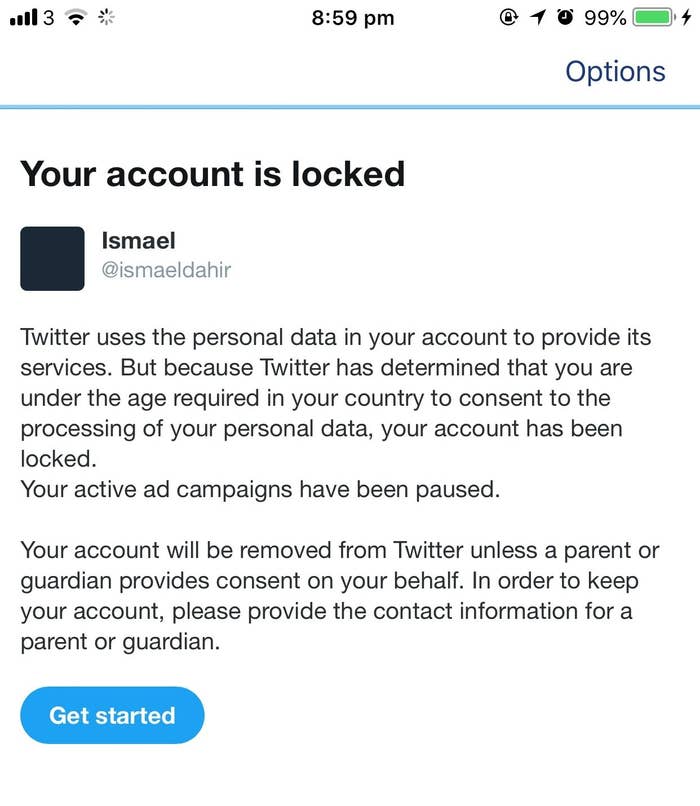Tap the parent or guardian consent paragraph
The width and height of the screenshot is (700, 806).
pyautogui.click(x=339, y=596)
